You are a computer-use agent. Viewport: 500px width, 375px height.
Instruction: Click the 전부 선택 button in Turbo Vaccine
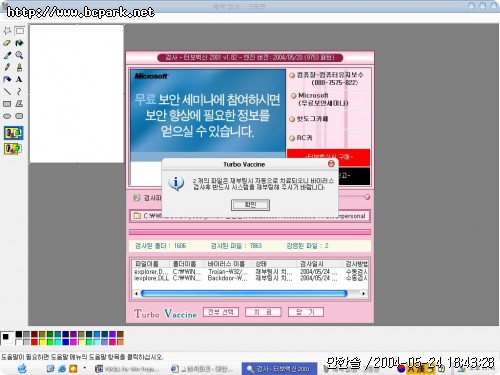point(221,312)
